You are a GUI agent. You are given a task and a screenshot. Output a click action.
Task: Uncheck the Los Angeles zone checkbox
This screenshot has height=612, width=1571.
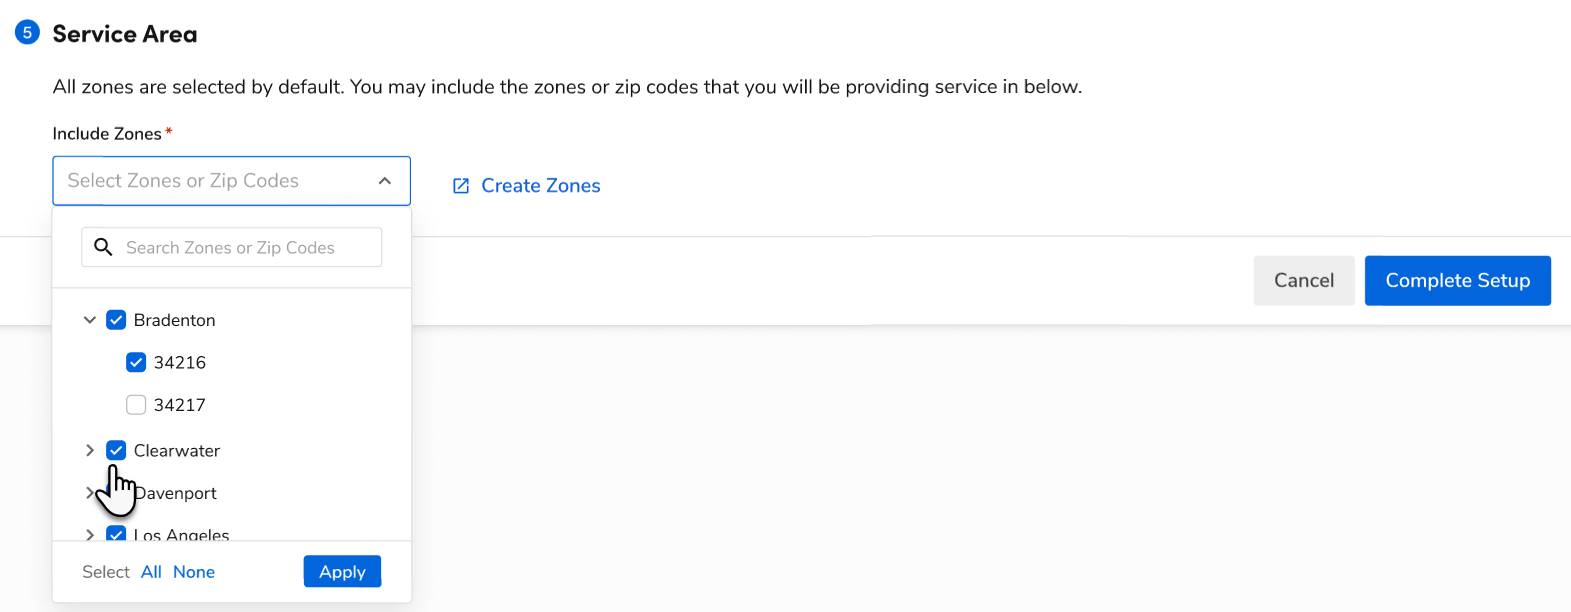tap(116, 534)
